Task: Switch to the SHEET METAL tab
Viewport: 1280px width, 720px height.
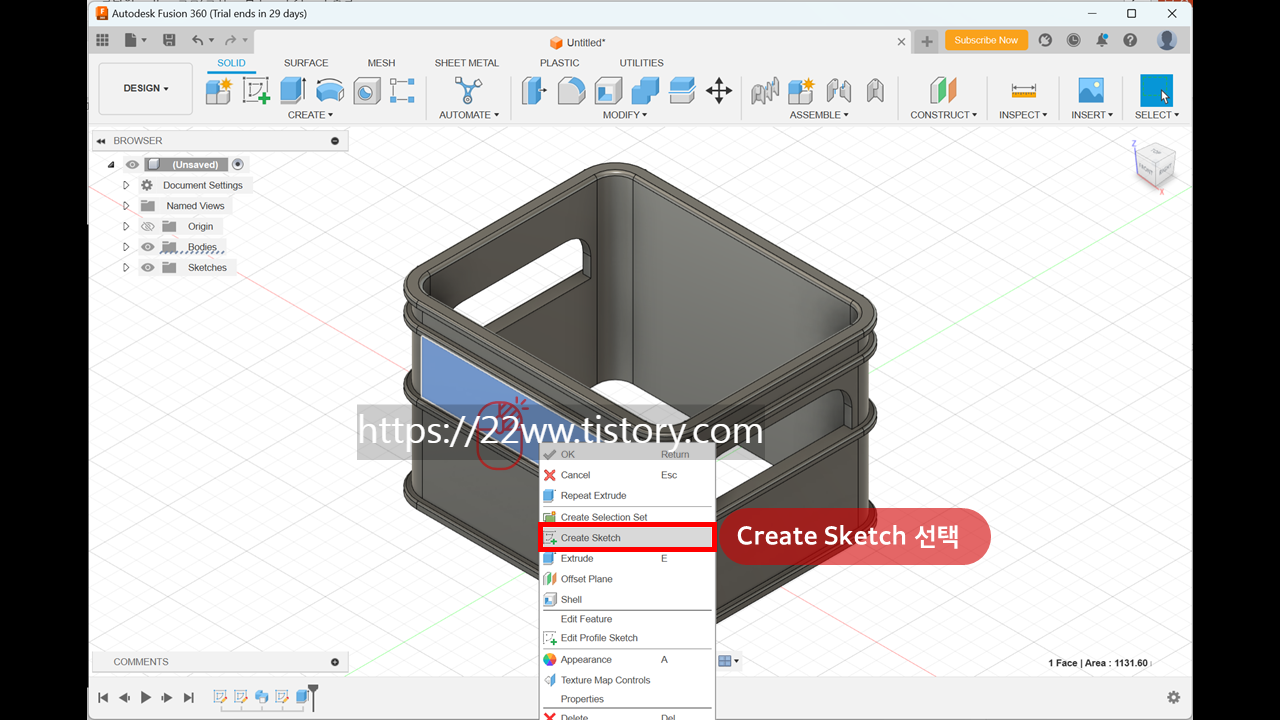Action: [x=467, y=63]
